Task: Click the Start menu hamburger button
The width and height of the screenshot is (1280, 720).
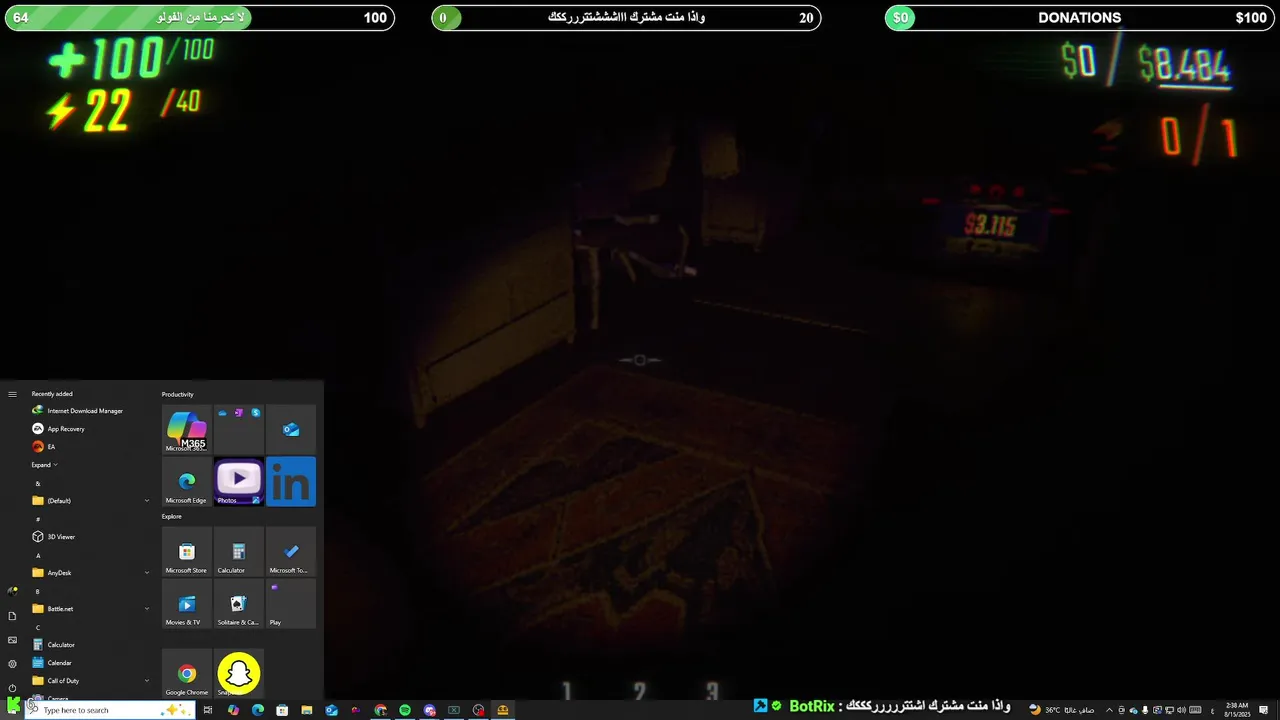Action: (x=12, y=394)
